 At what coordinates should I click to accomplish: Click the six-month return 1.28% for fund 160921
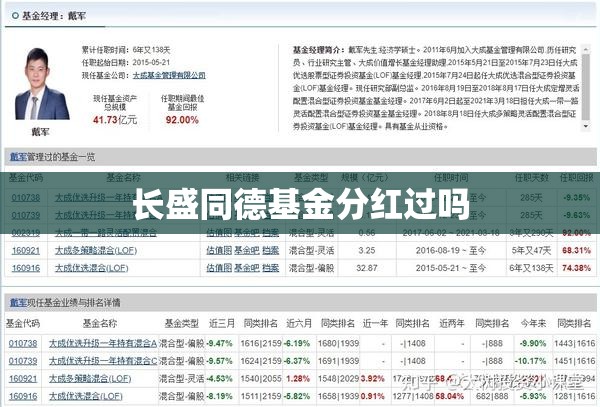pos(298,379)
